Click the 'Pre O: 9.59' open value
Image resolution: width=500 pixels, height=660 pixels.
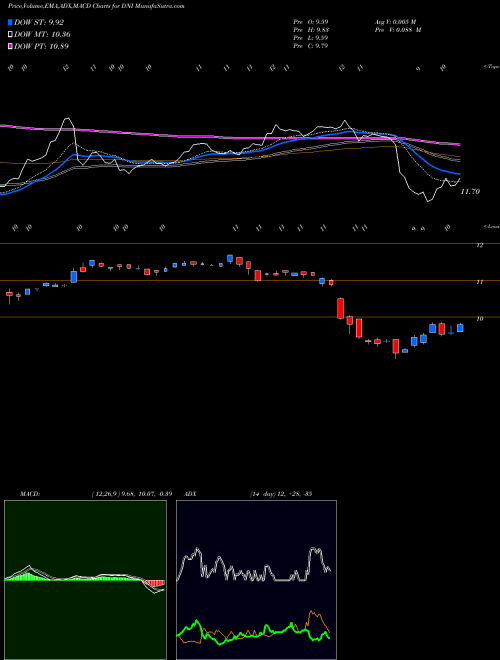(311, 21)
